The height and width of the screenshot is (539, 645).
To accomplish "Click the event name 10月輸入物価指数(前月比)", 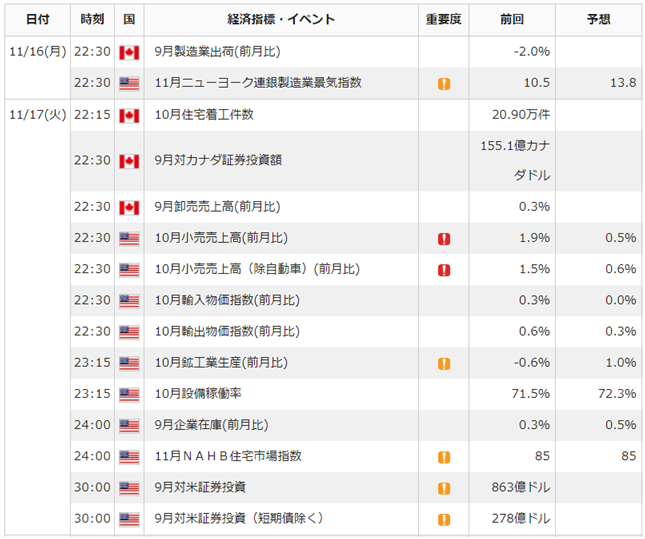I will click(227, 300).
